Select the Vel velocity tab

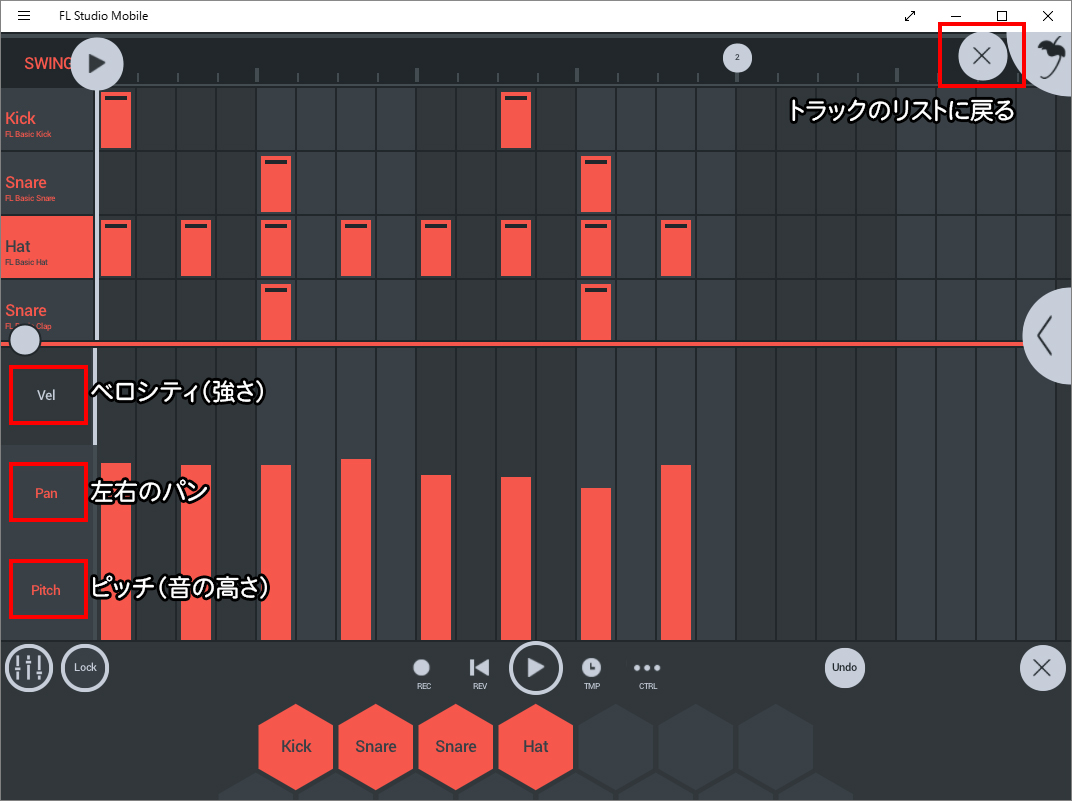pyautogui.click(x=47, y=395)
